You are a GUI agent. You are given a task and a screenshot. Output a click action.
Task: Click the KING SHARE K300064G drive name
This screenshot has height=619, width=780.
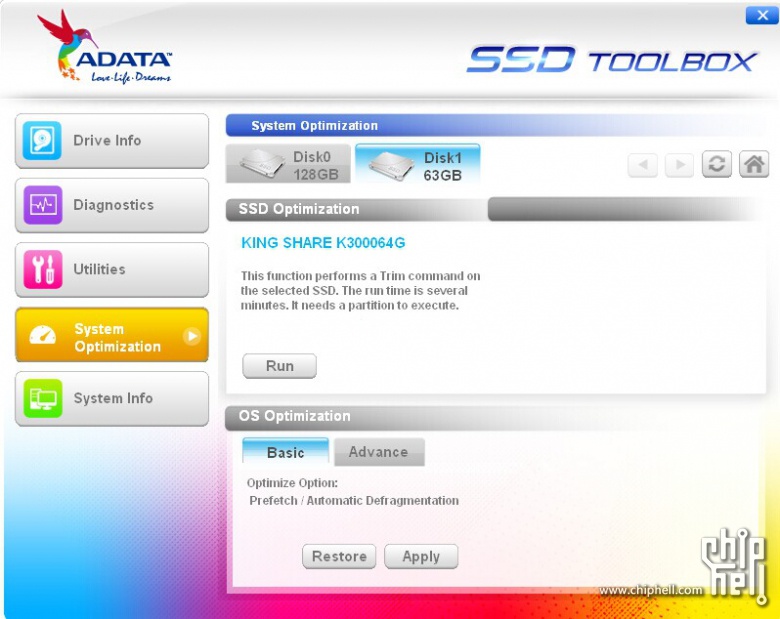click(x=323, y=243)
